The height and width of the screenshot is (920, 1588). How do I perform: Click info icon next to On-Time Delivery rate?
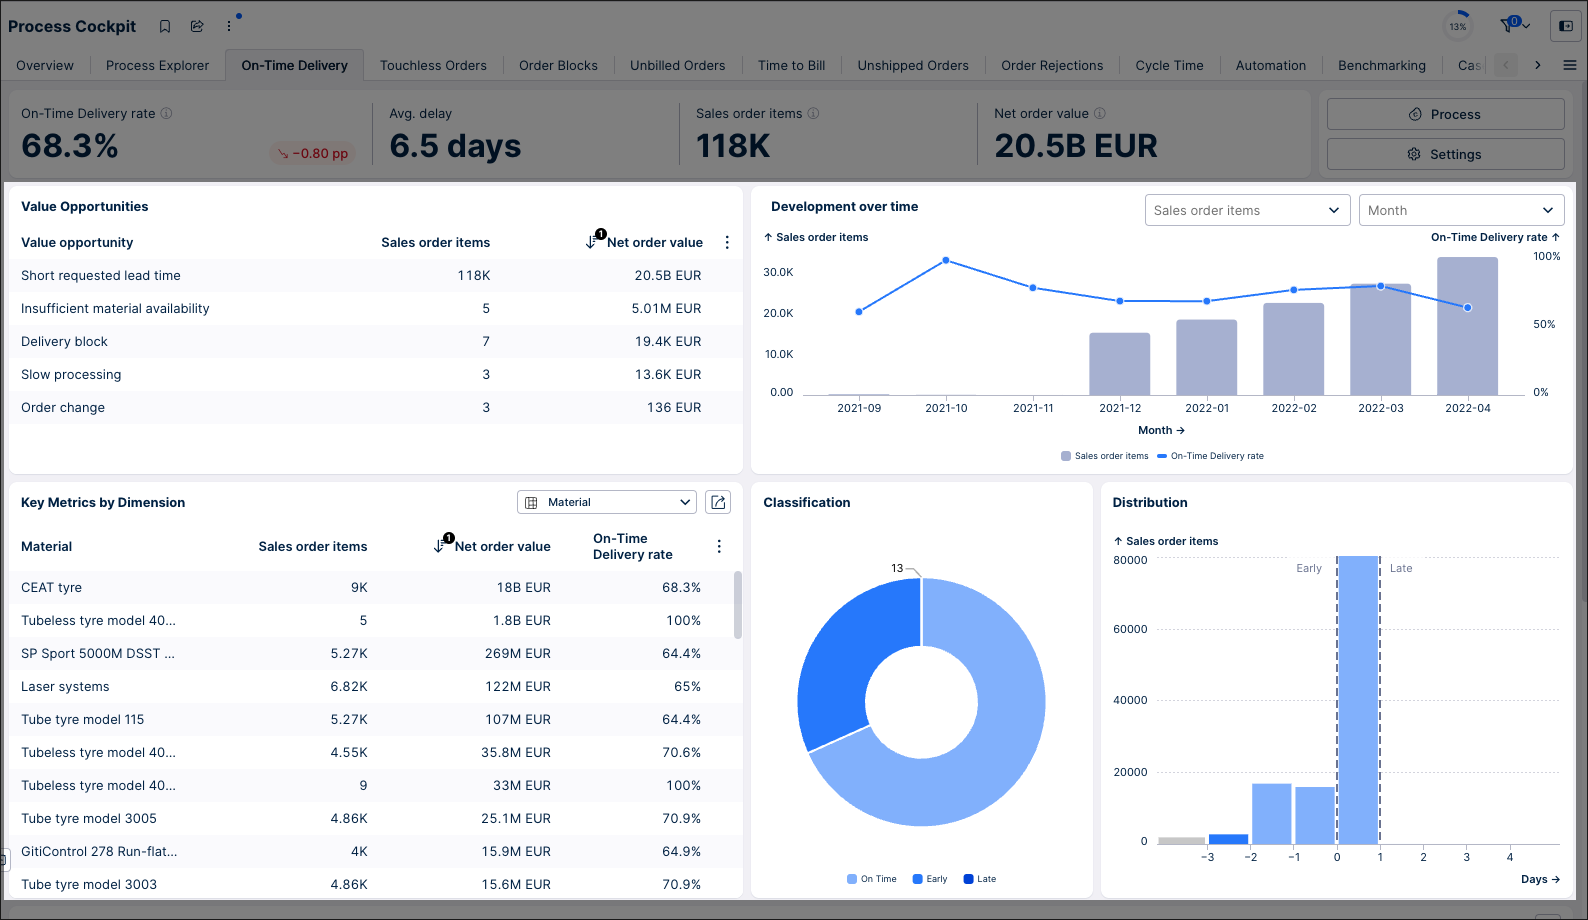pyautogui.click(x=167, y=113)
